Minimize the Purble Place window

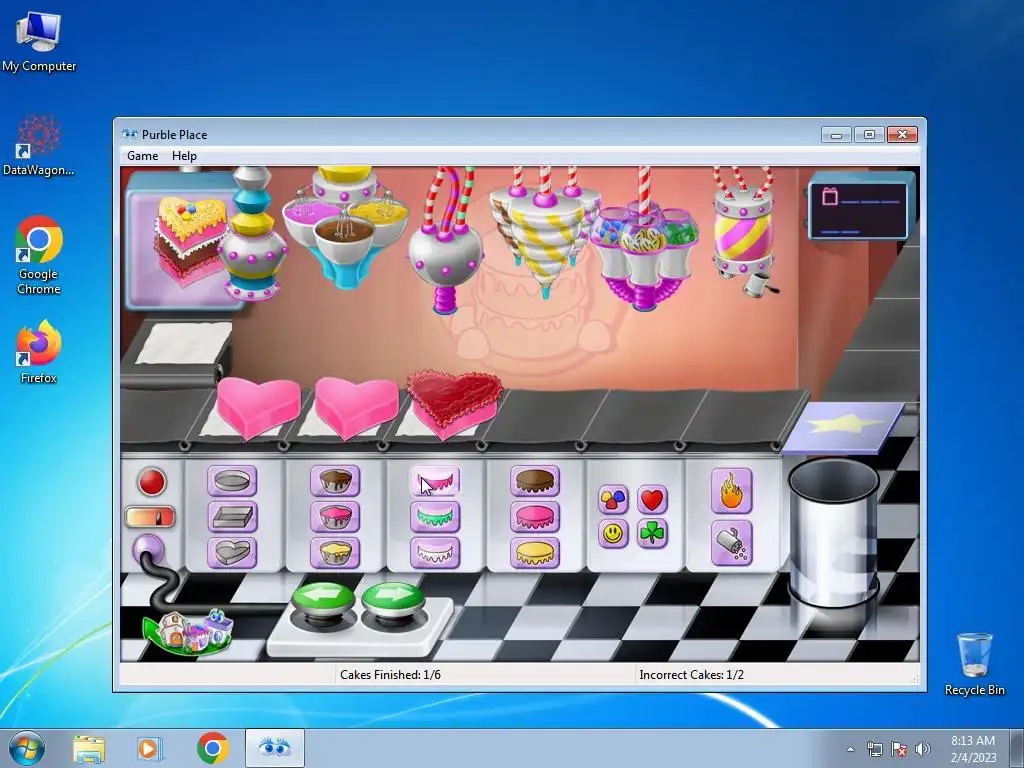coord(837,135)
